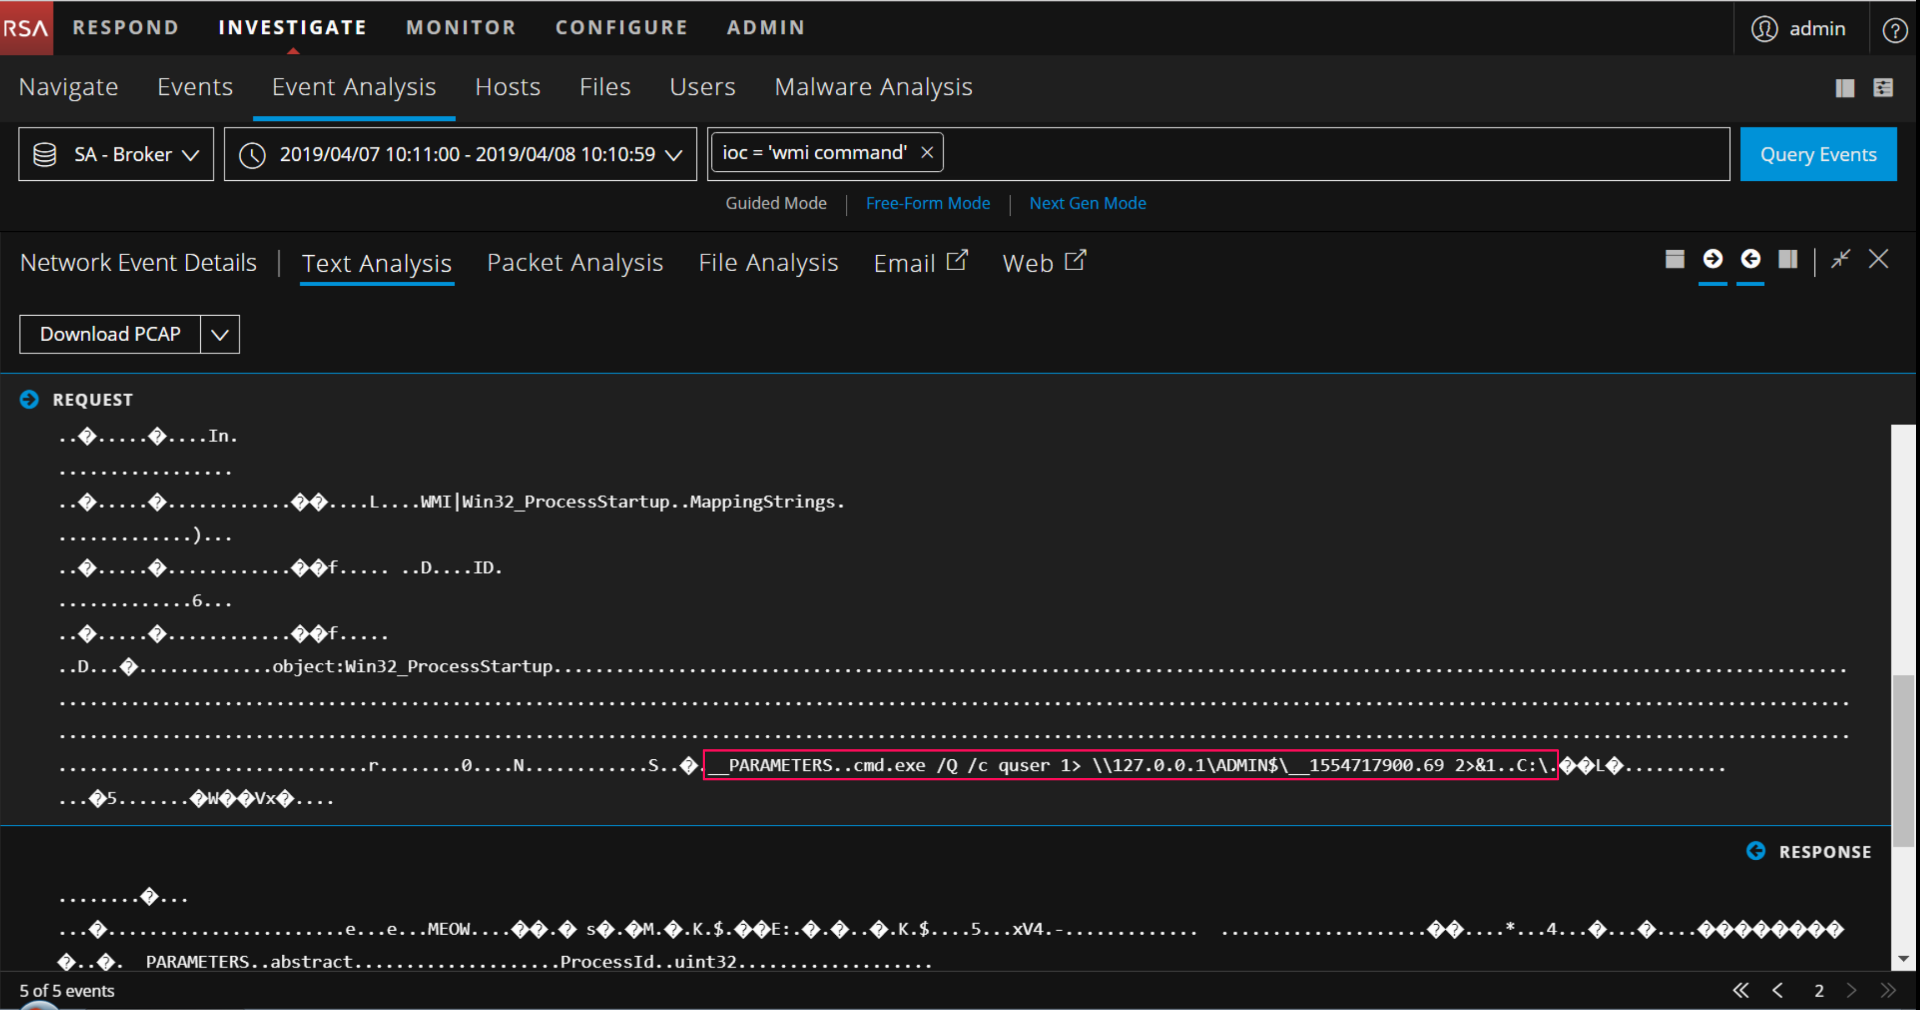Image resolution: width=1920 pixels, height=1010 pixels.
Task: Open the event settings sliders icon
Action: click(x=1883, y=88)
